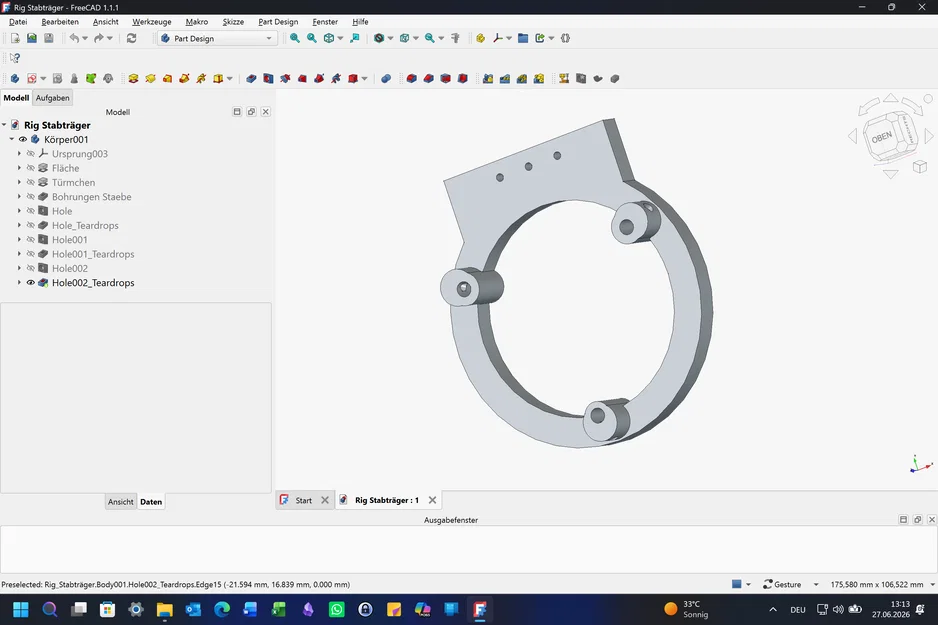This screenshot has height=625, width=938.
Task: Float the Modell panel
Action: [251, 112]
